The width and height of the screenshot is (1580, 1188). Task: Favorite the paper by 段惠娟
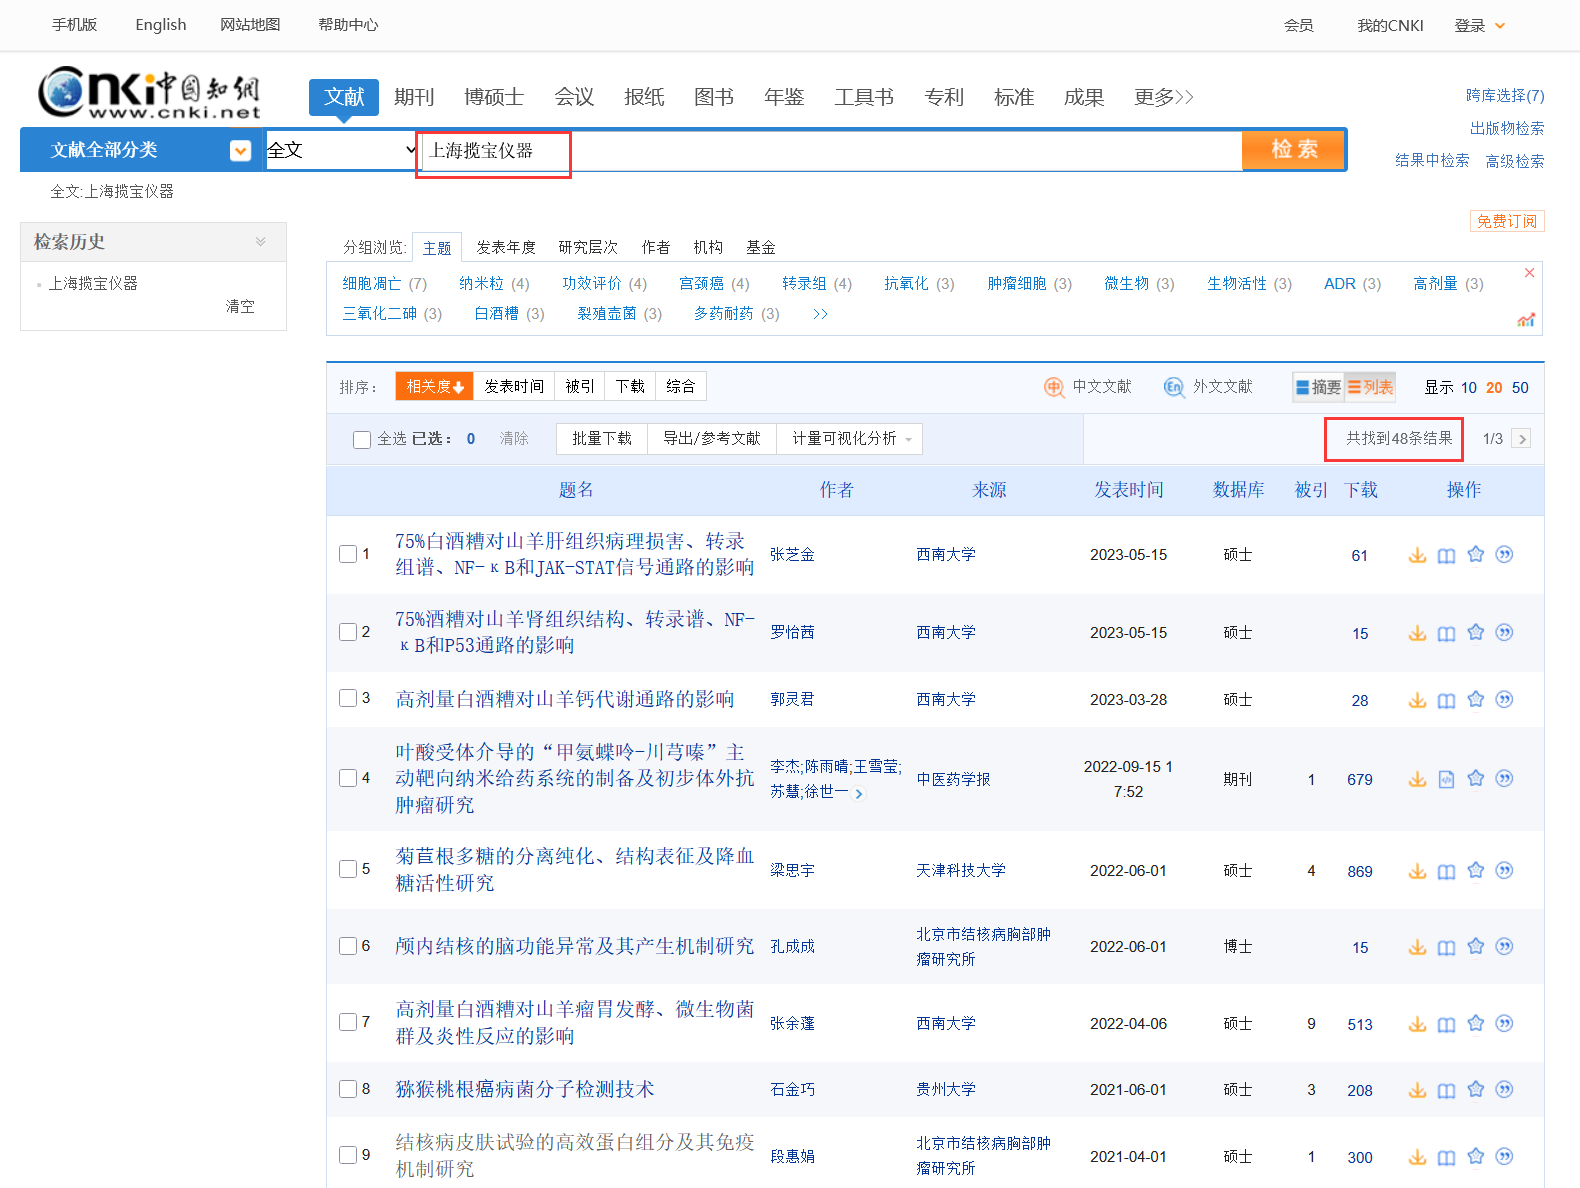point(1475,1156)
